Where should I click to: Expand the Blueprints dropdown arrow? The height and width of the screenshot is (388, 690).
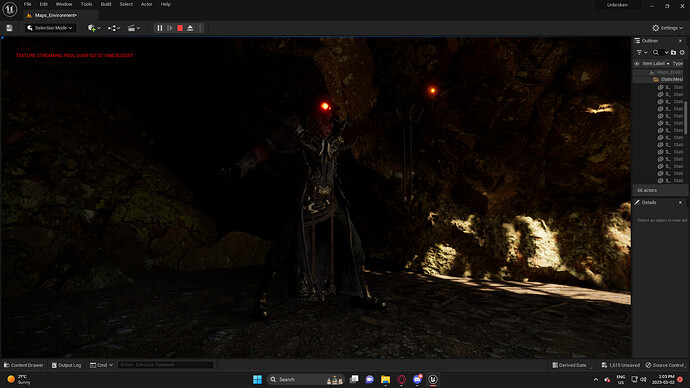pos(118,28)
